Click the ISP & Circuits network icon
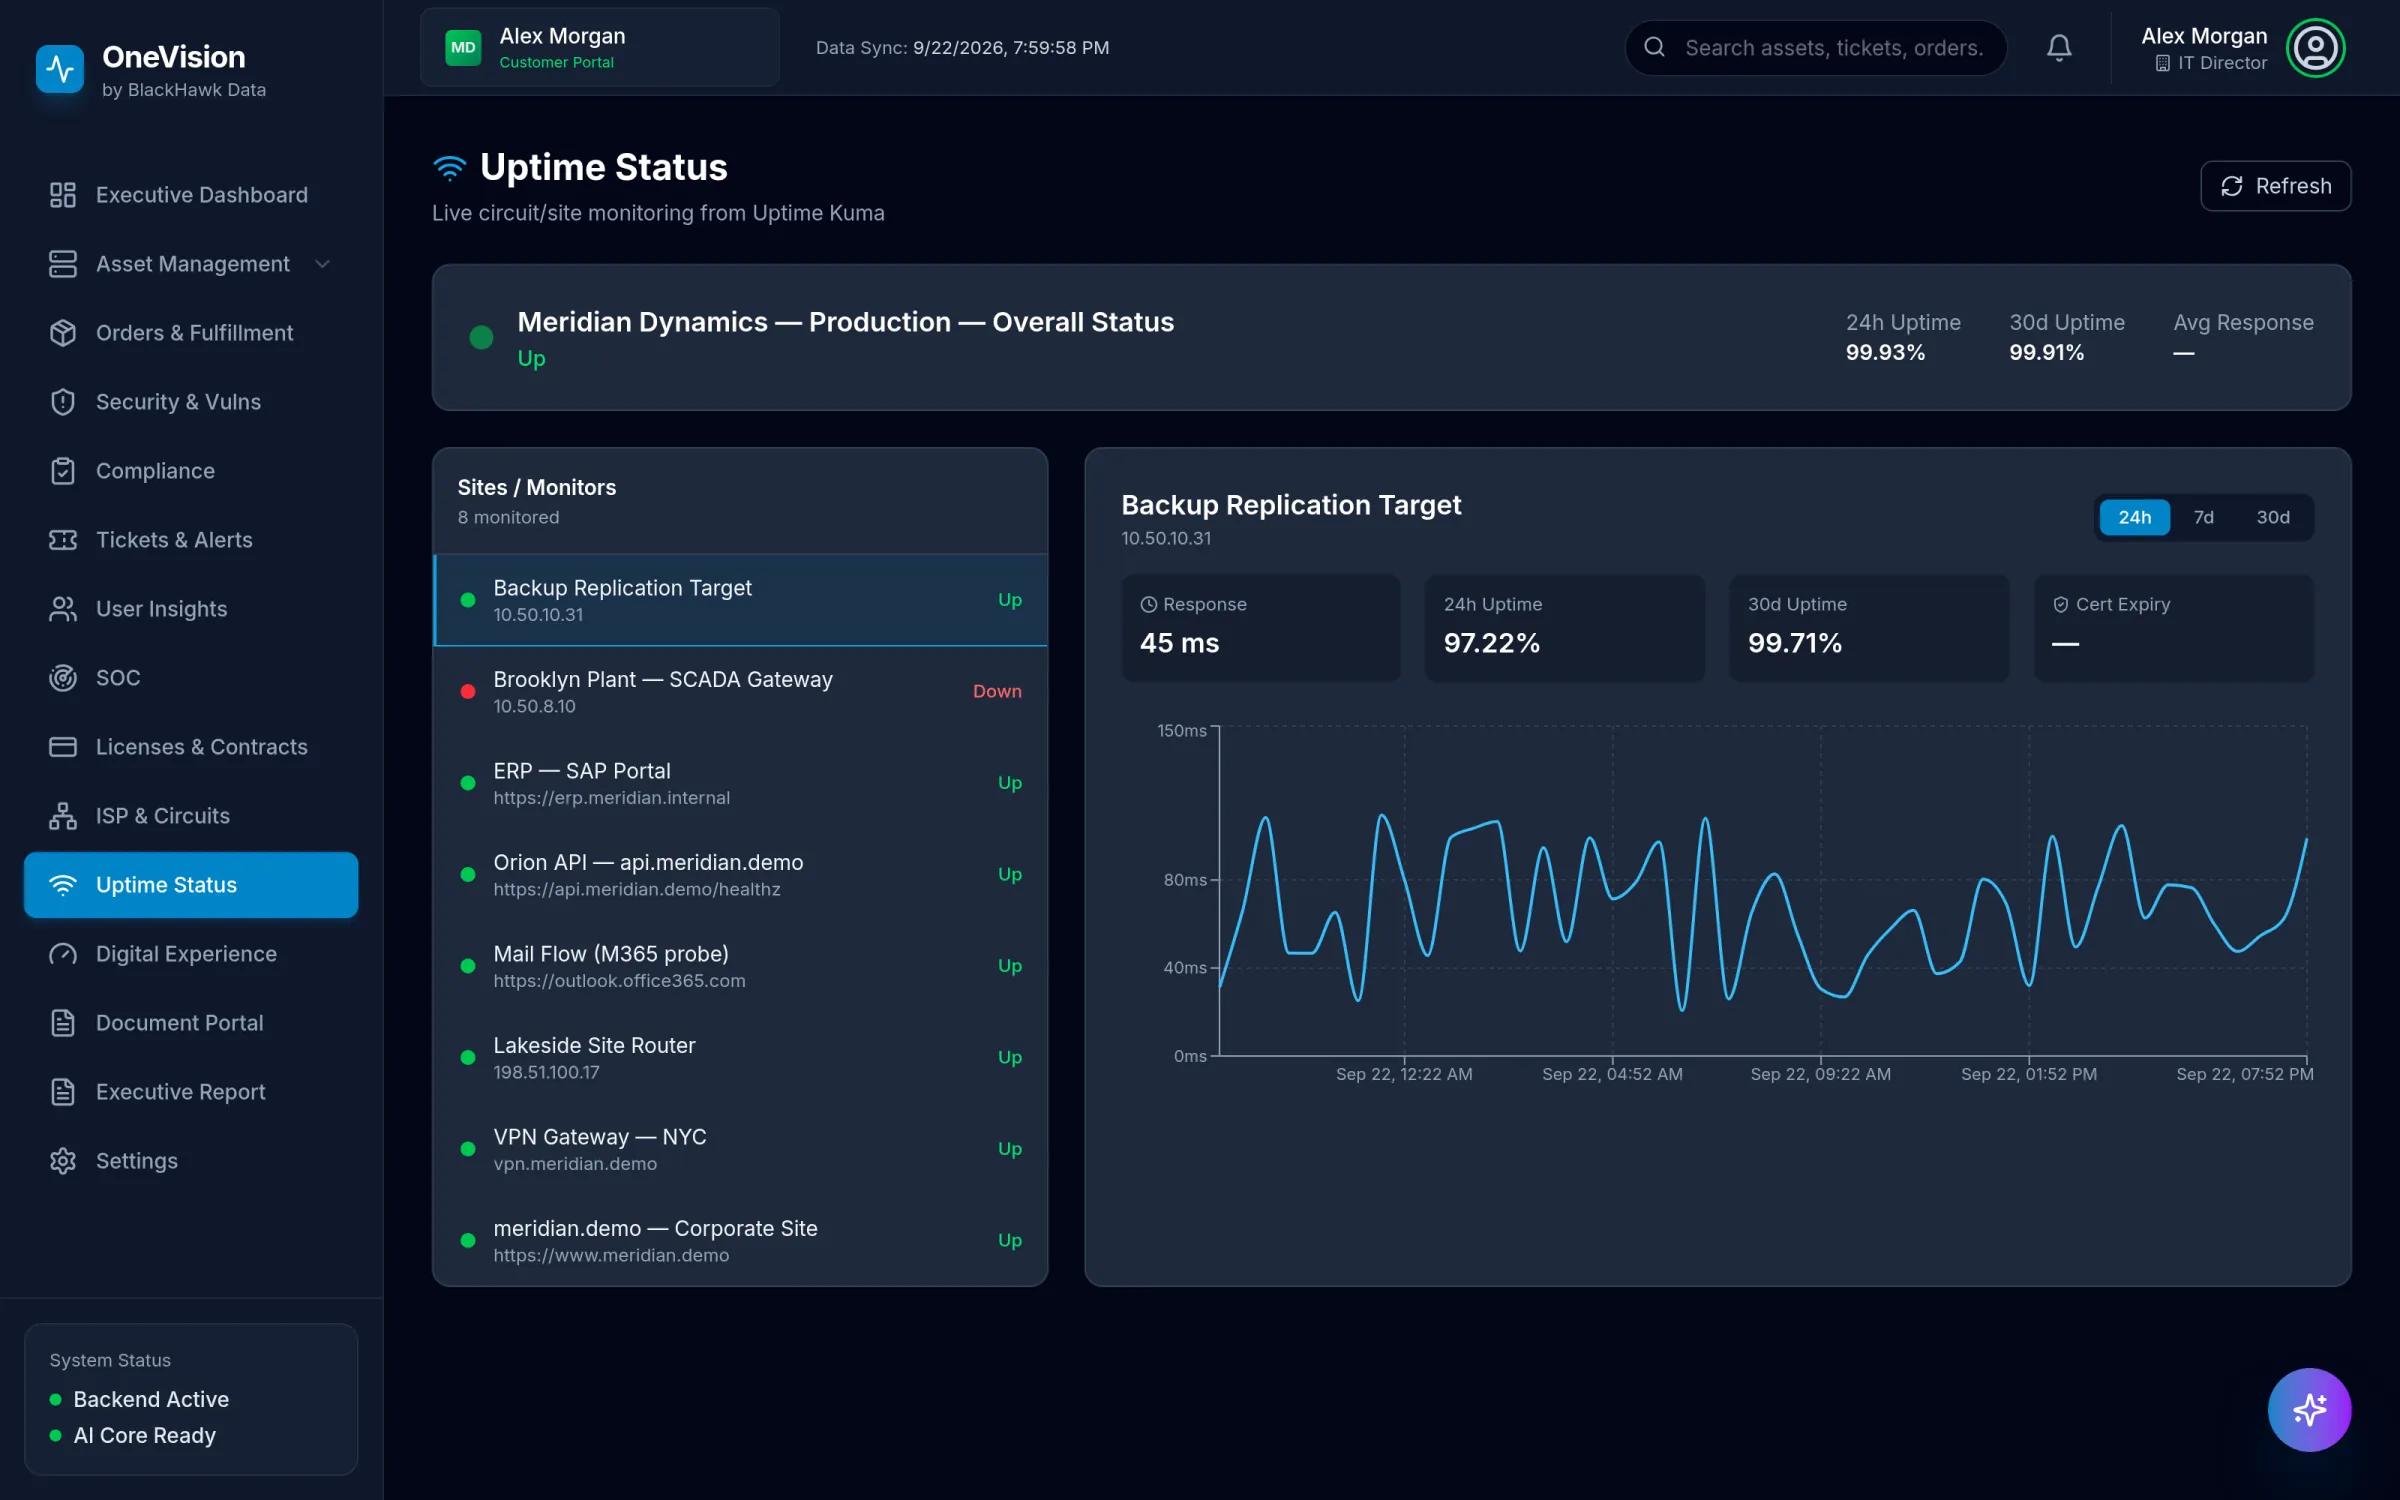This screenshot has width=2400, height=1500. point(63,816)
